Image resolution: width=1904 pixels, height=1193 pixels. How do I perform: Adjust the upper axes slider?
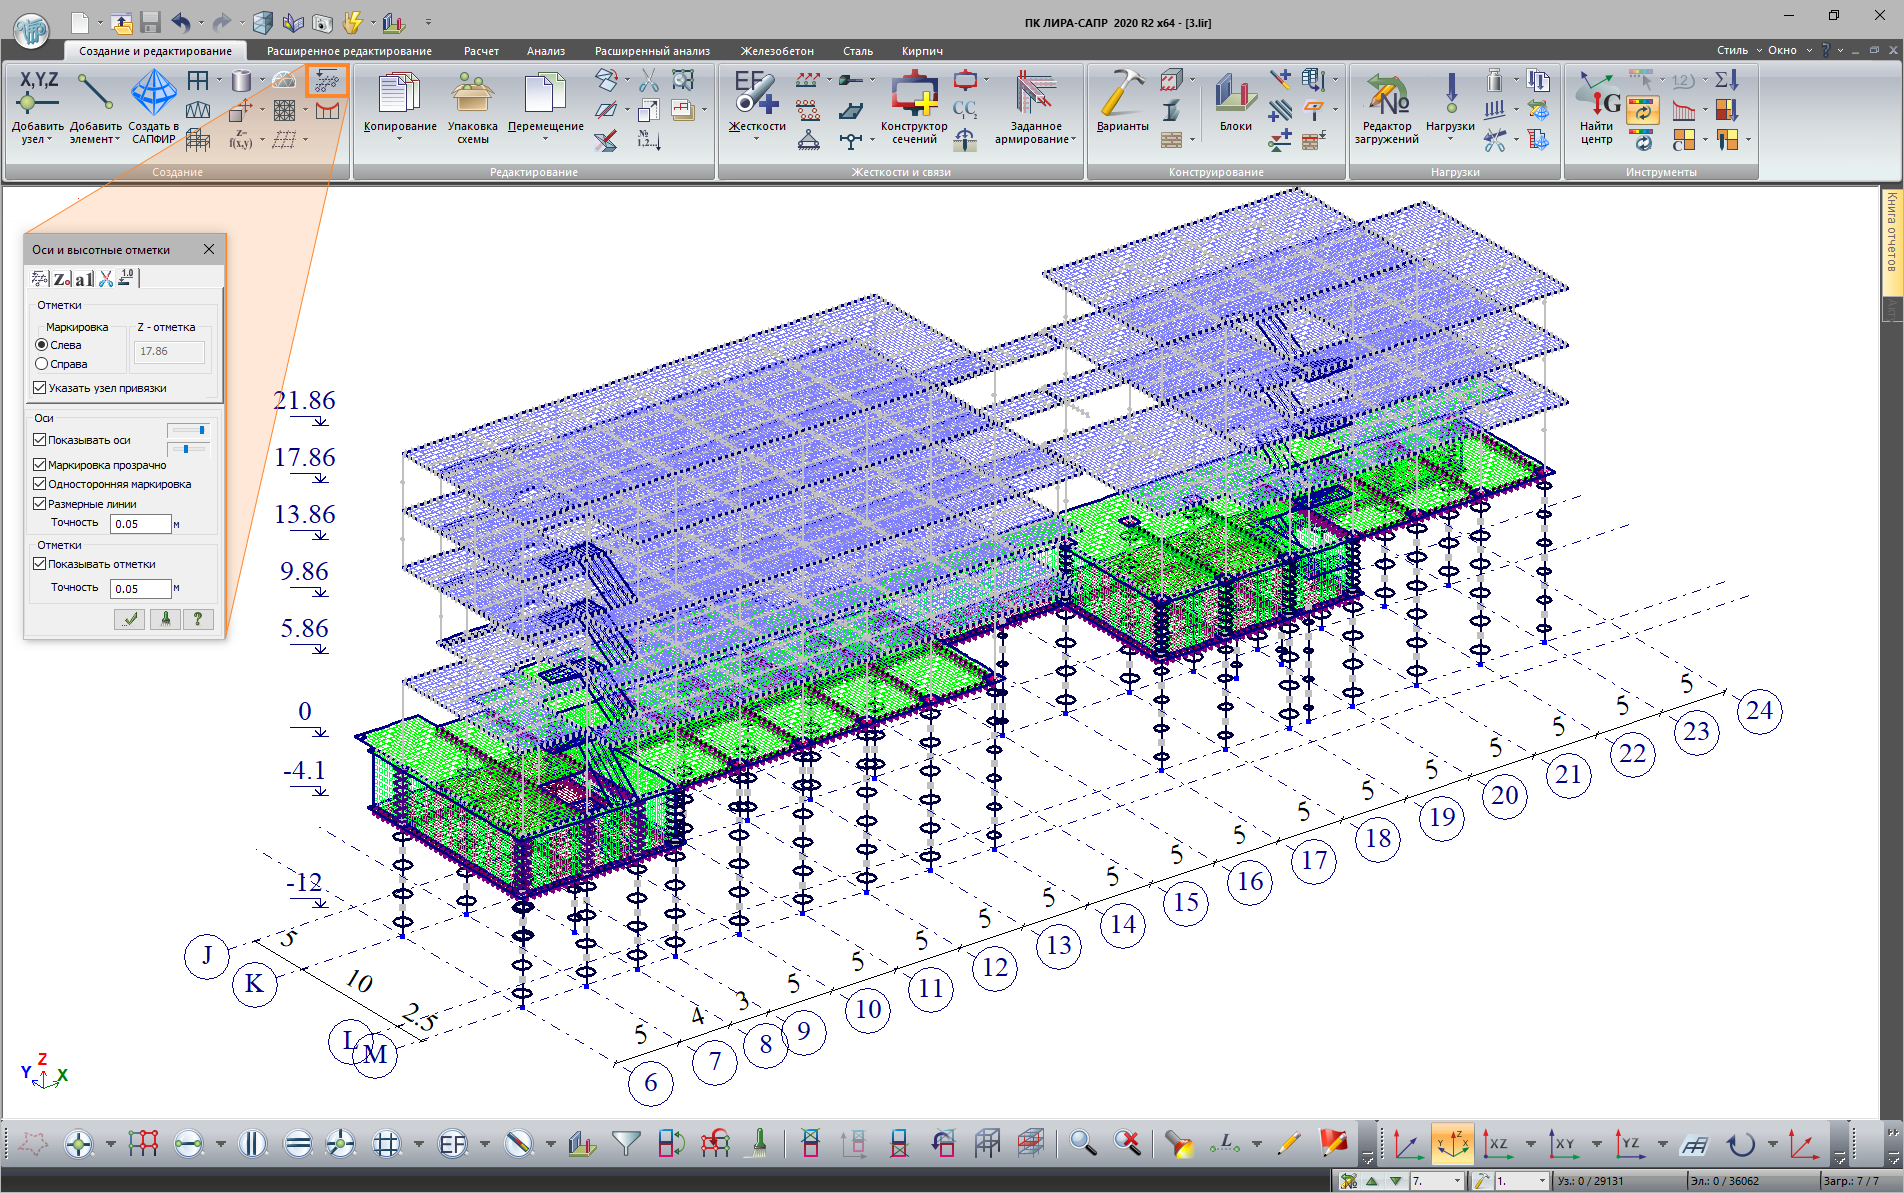(189, 430)
